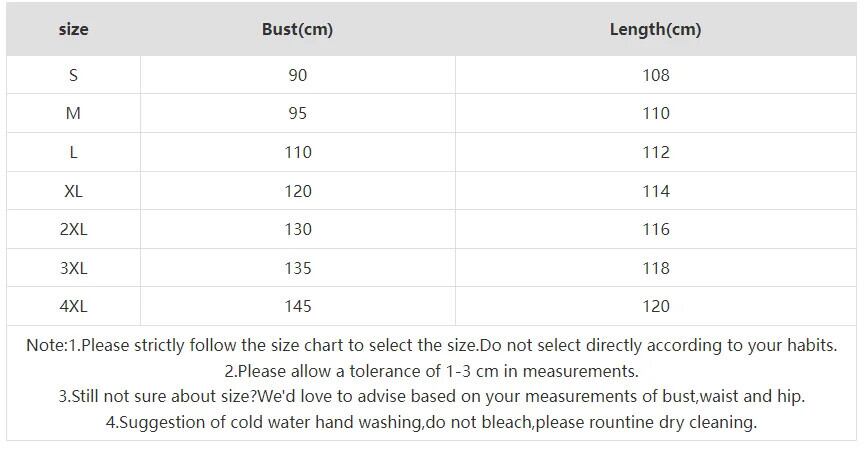Click length value 118 in 3XL row
The height and width of the screenshot is (449, 866).
click(x=655, y=268)
